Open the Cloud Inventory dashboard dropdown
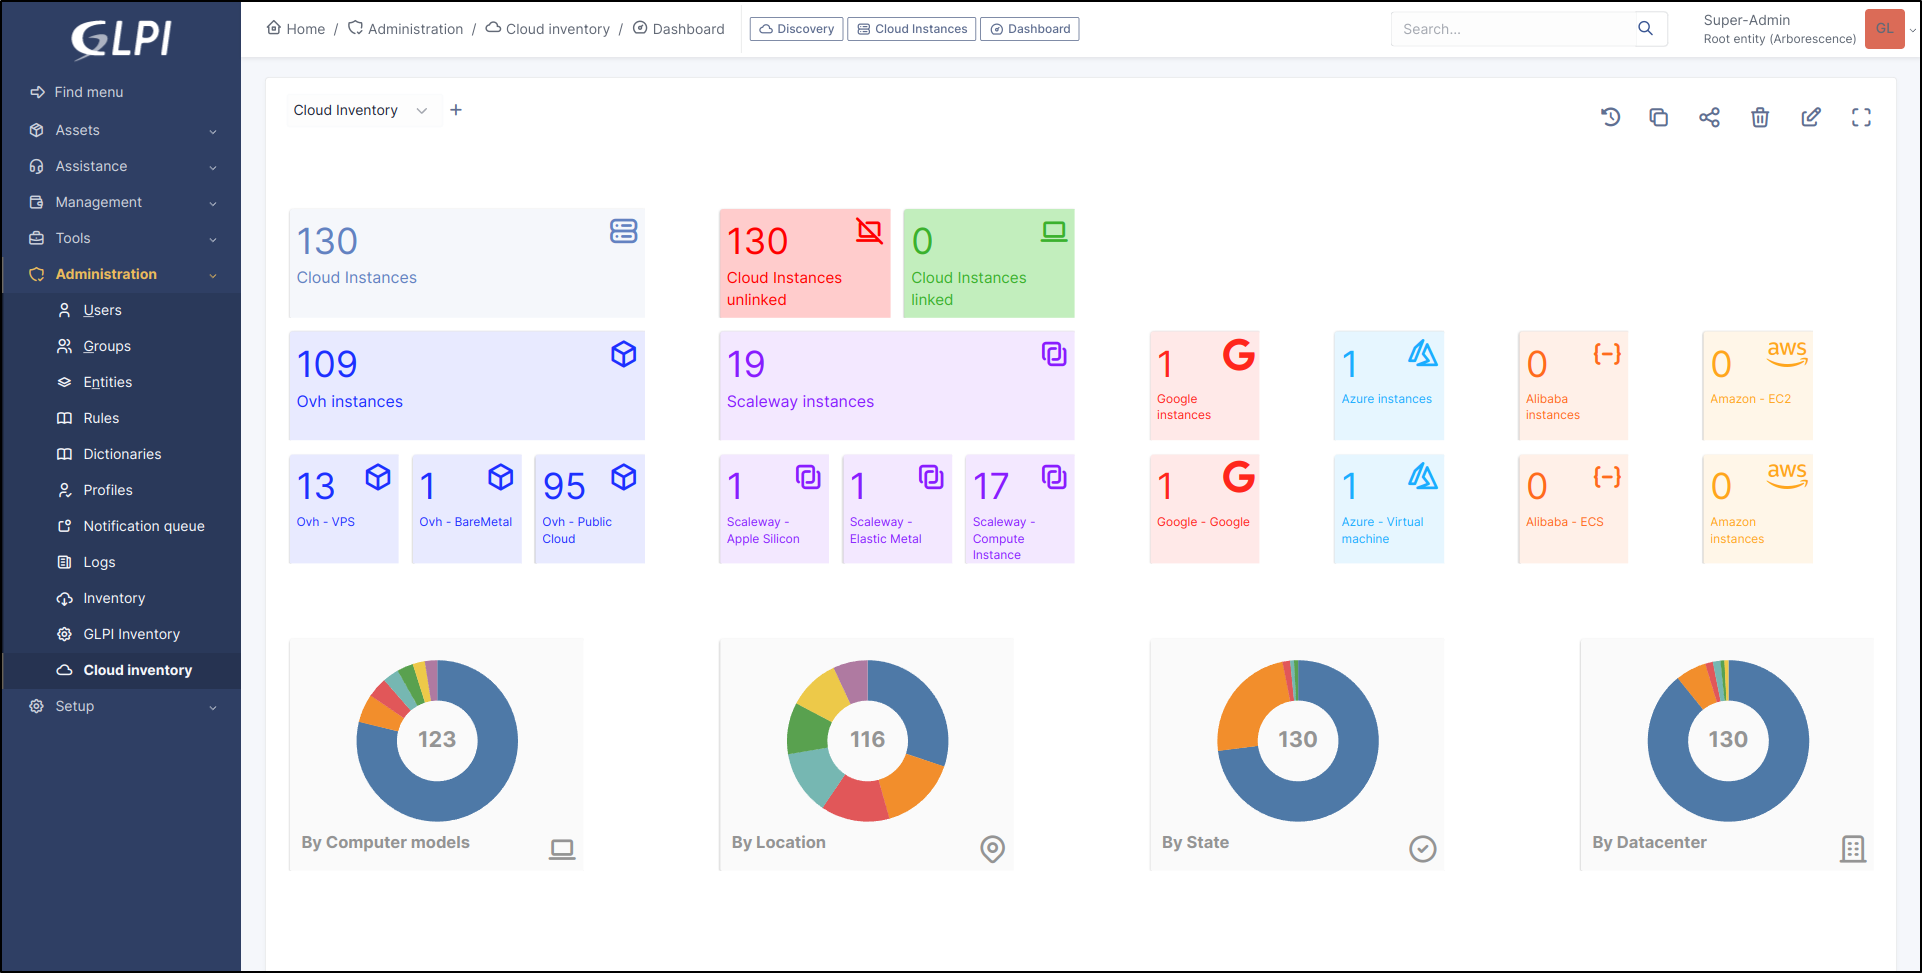Viewport: 1922px width, 973px height. [x=359, y=110]
